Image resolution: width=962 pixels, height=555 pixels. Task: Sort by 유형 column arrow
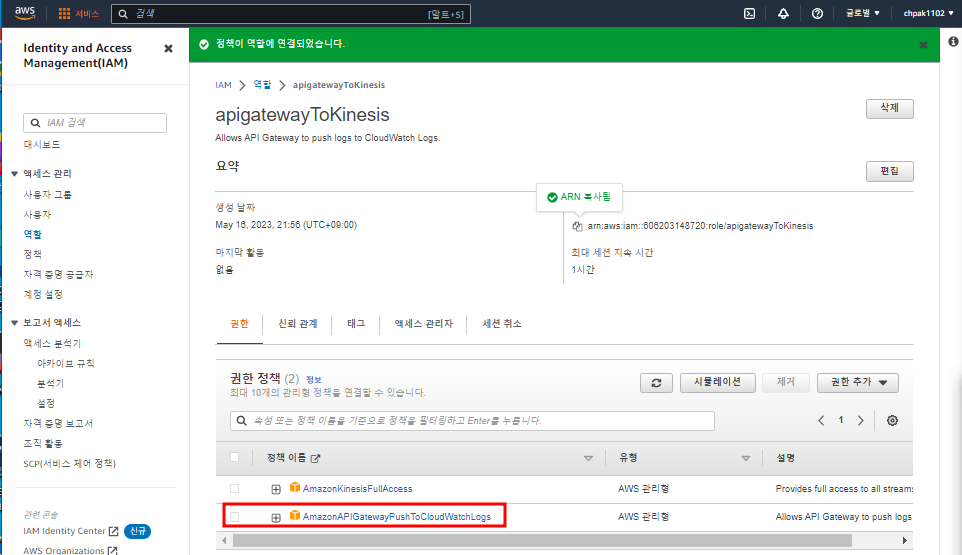pyautogui.click(x=746, y=458)
